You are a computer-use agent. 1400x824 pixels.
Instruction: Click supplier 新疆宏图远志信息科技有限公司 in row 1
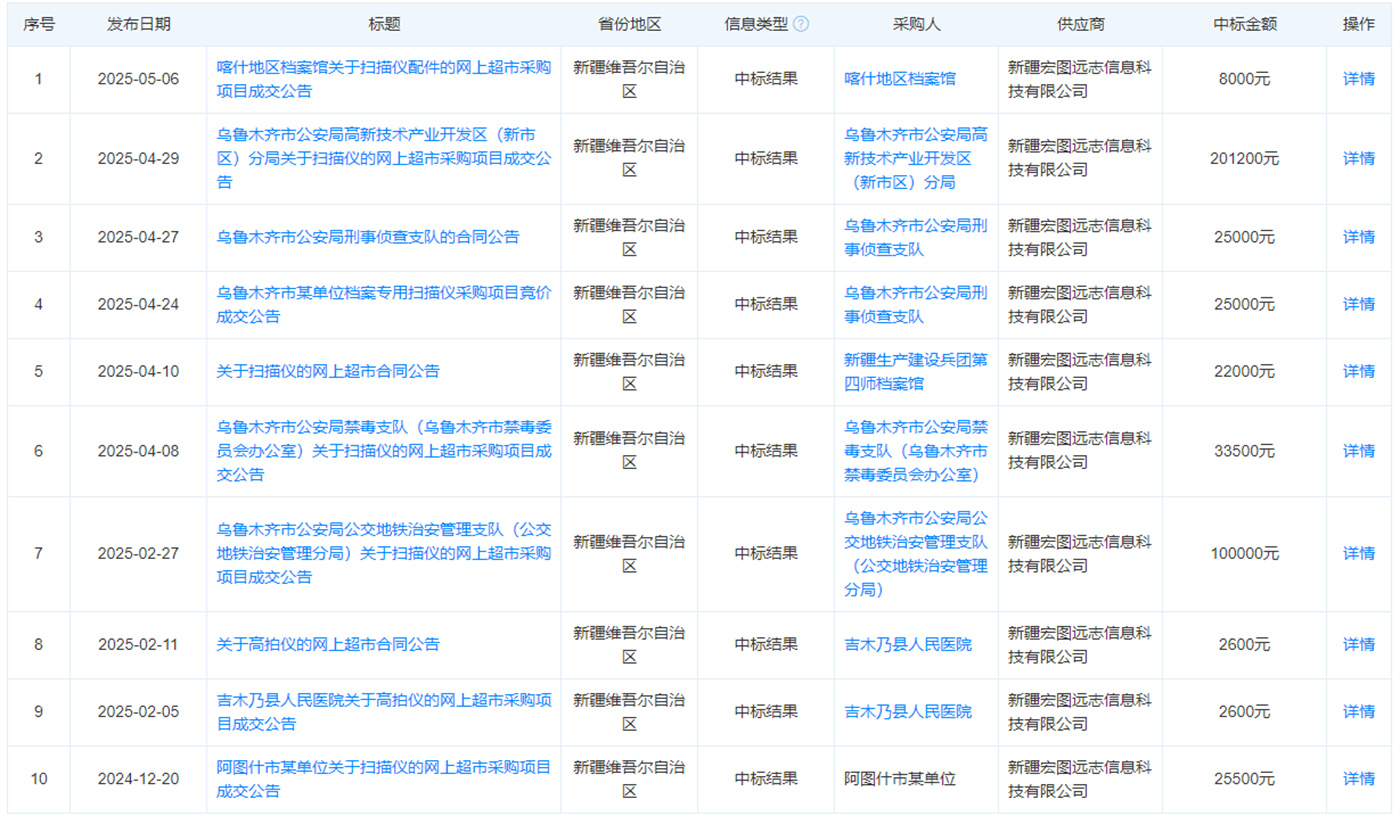coord(1080,79)
